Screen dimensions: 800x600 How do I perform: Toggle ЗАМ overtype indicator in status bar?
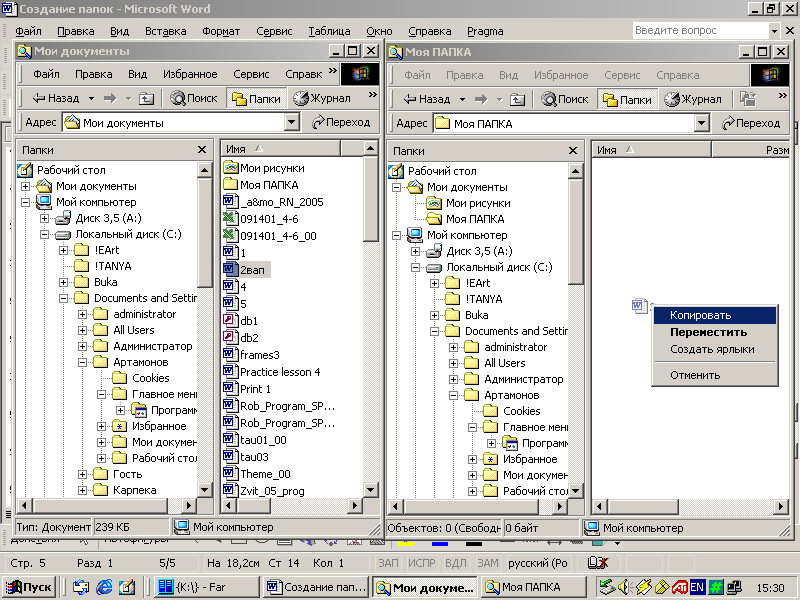488,563
